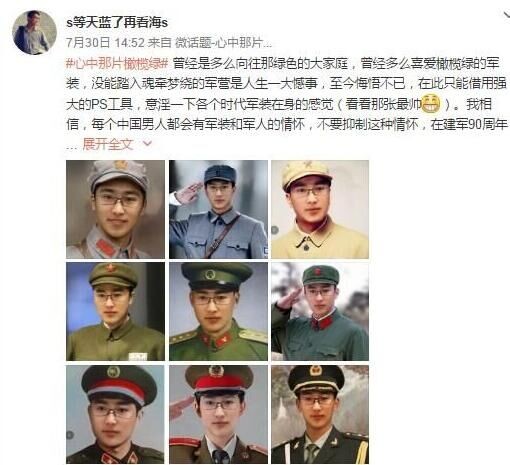This screenshot has width=510, height=465.
Task: Click the small badge on bottom-left photo
Action: point(70,435)
